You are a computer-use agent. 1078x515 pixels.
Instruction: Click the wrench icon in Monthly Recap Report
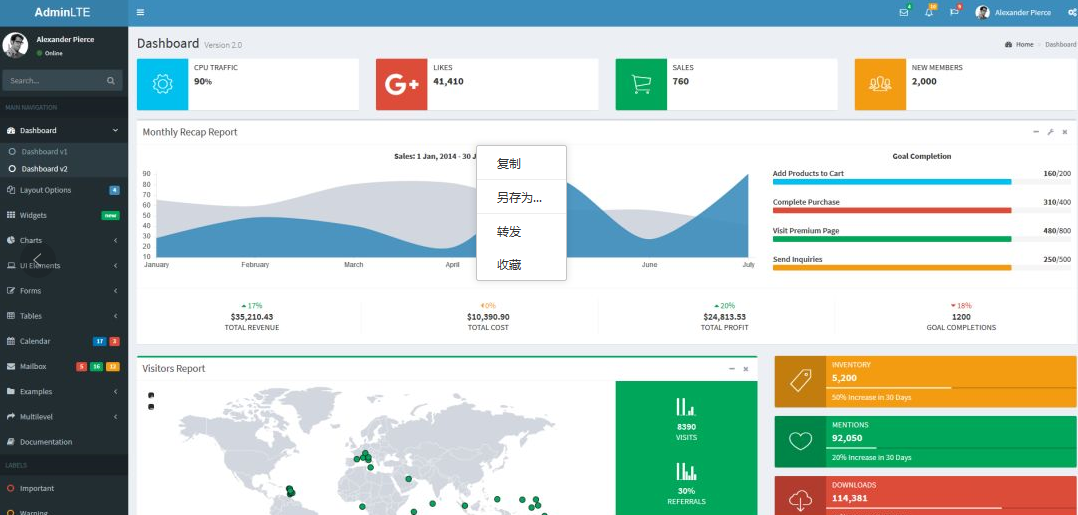point(1050,132)
